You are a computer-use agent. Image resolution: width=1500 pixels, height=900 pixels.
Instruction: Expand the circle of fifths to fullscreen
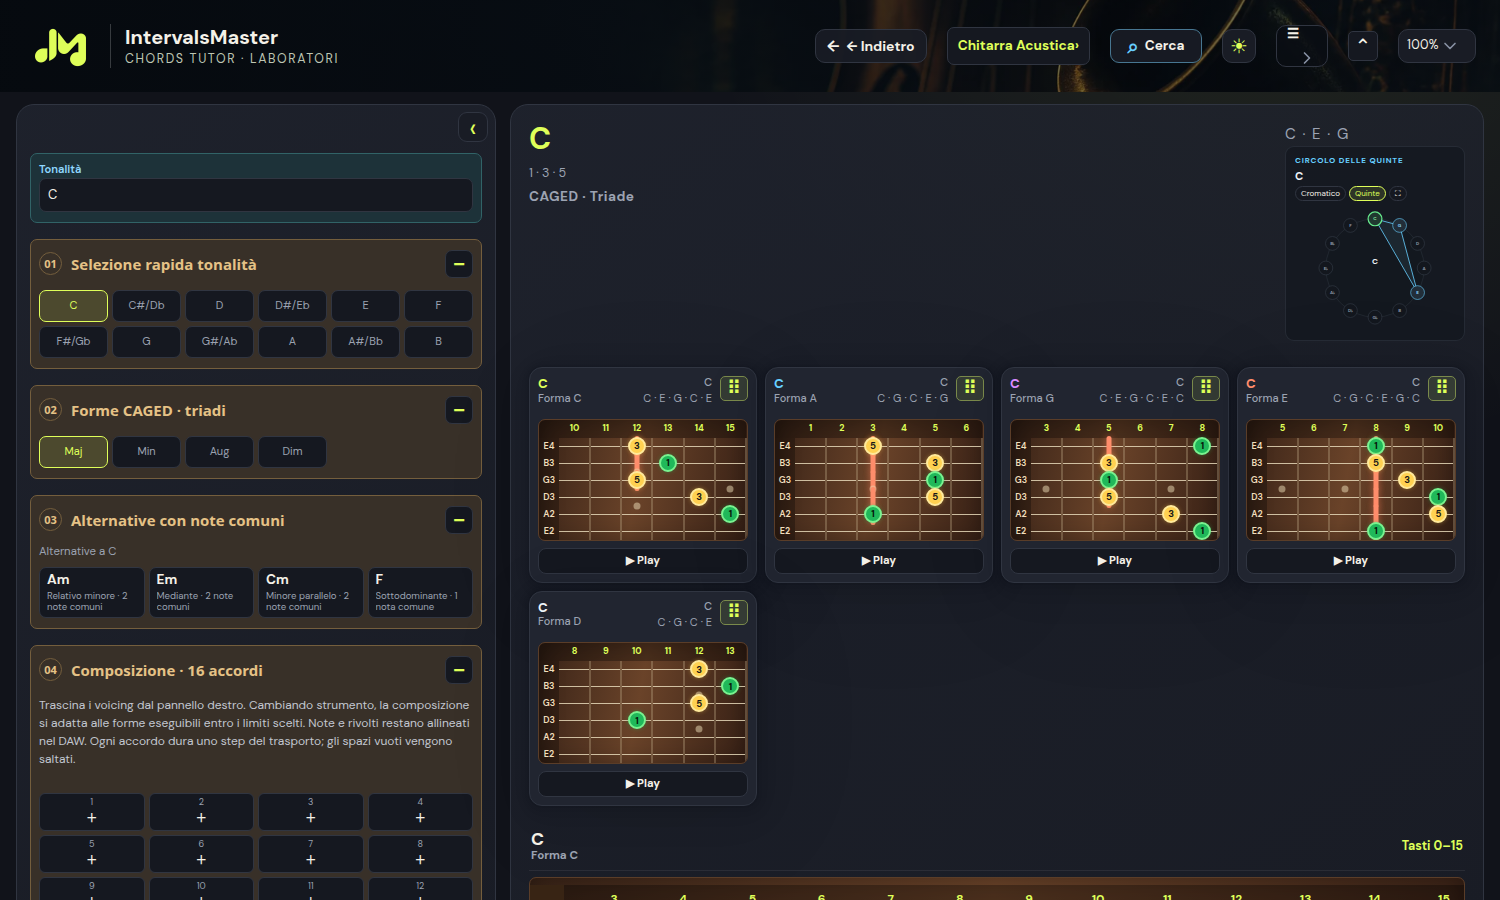(1398, 194)
